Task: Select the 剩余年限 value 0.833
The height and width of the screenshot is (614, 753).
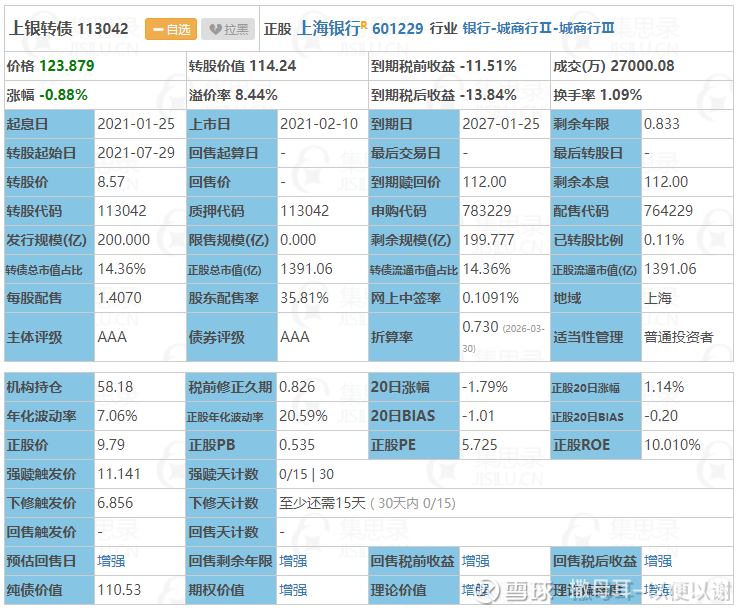Action: coord(662,124)
